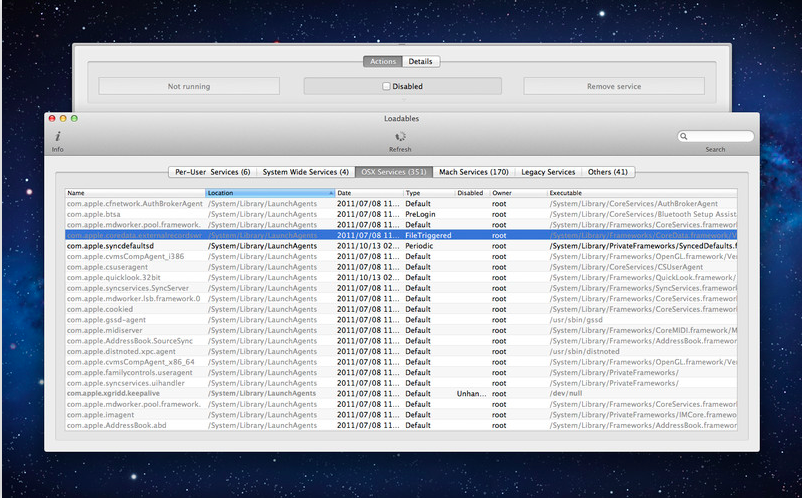The height and width of the screenshot is (498, 802).
Task: Select com.apple.cfnetwork.AuthBrokerAgent row
Action: [401, 203]
